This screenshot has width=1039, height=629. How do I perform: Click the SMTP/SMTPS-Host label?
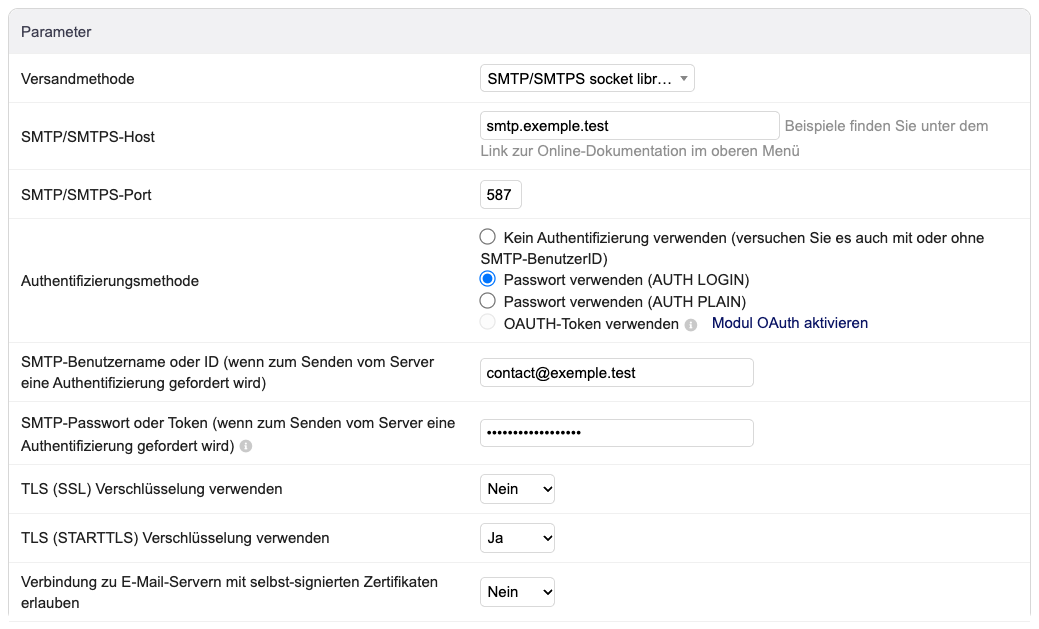(x=88, y=137)
